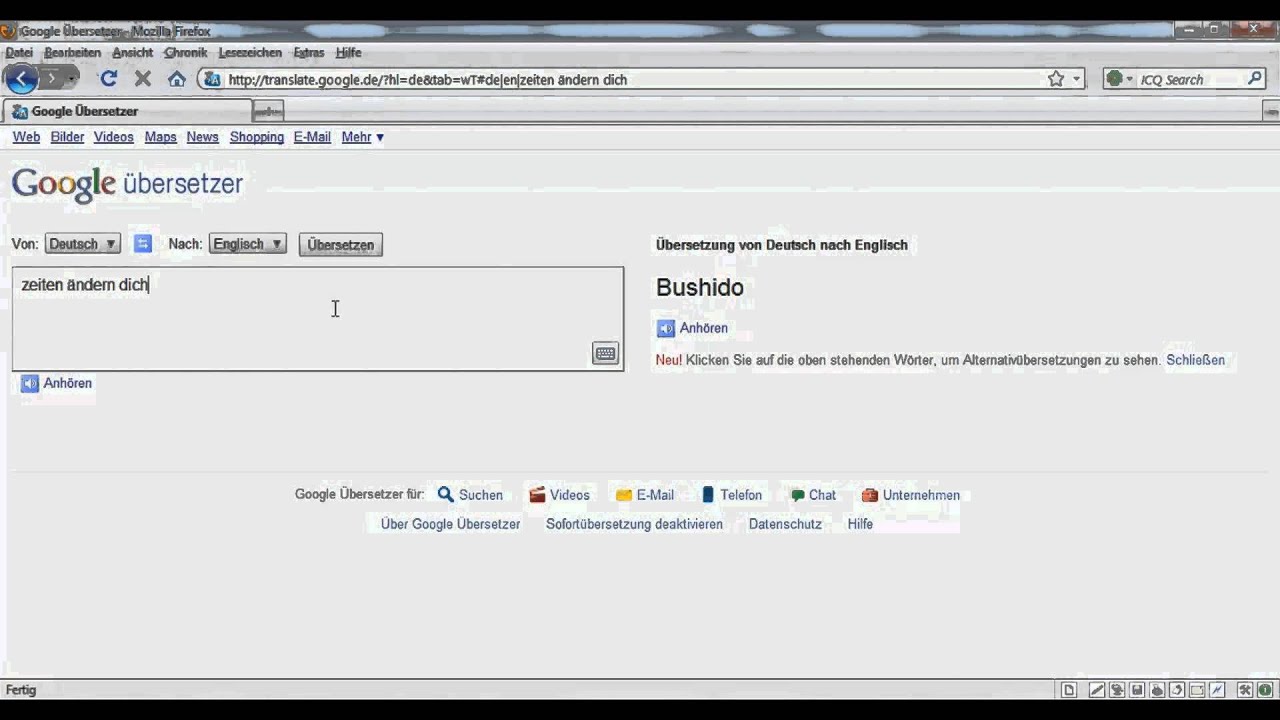1280x720 pixels.
Task: Follow the News link
Action: point(202,137)
